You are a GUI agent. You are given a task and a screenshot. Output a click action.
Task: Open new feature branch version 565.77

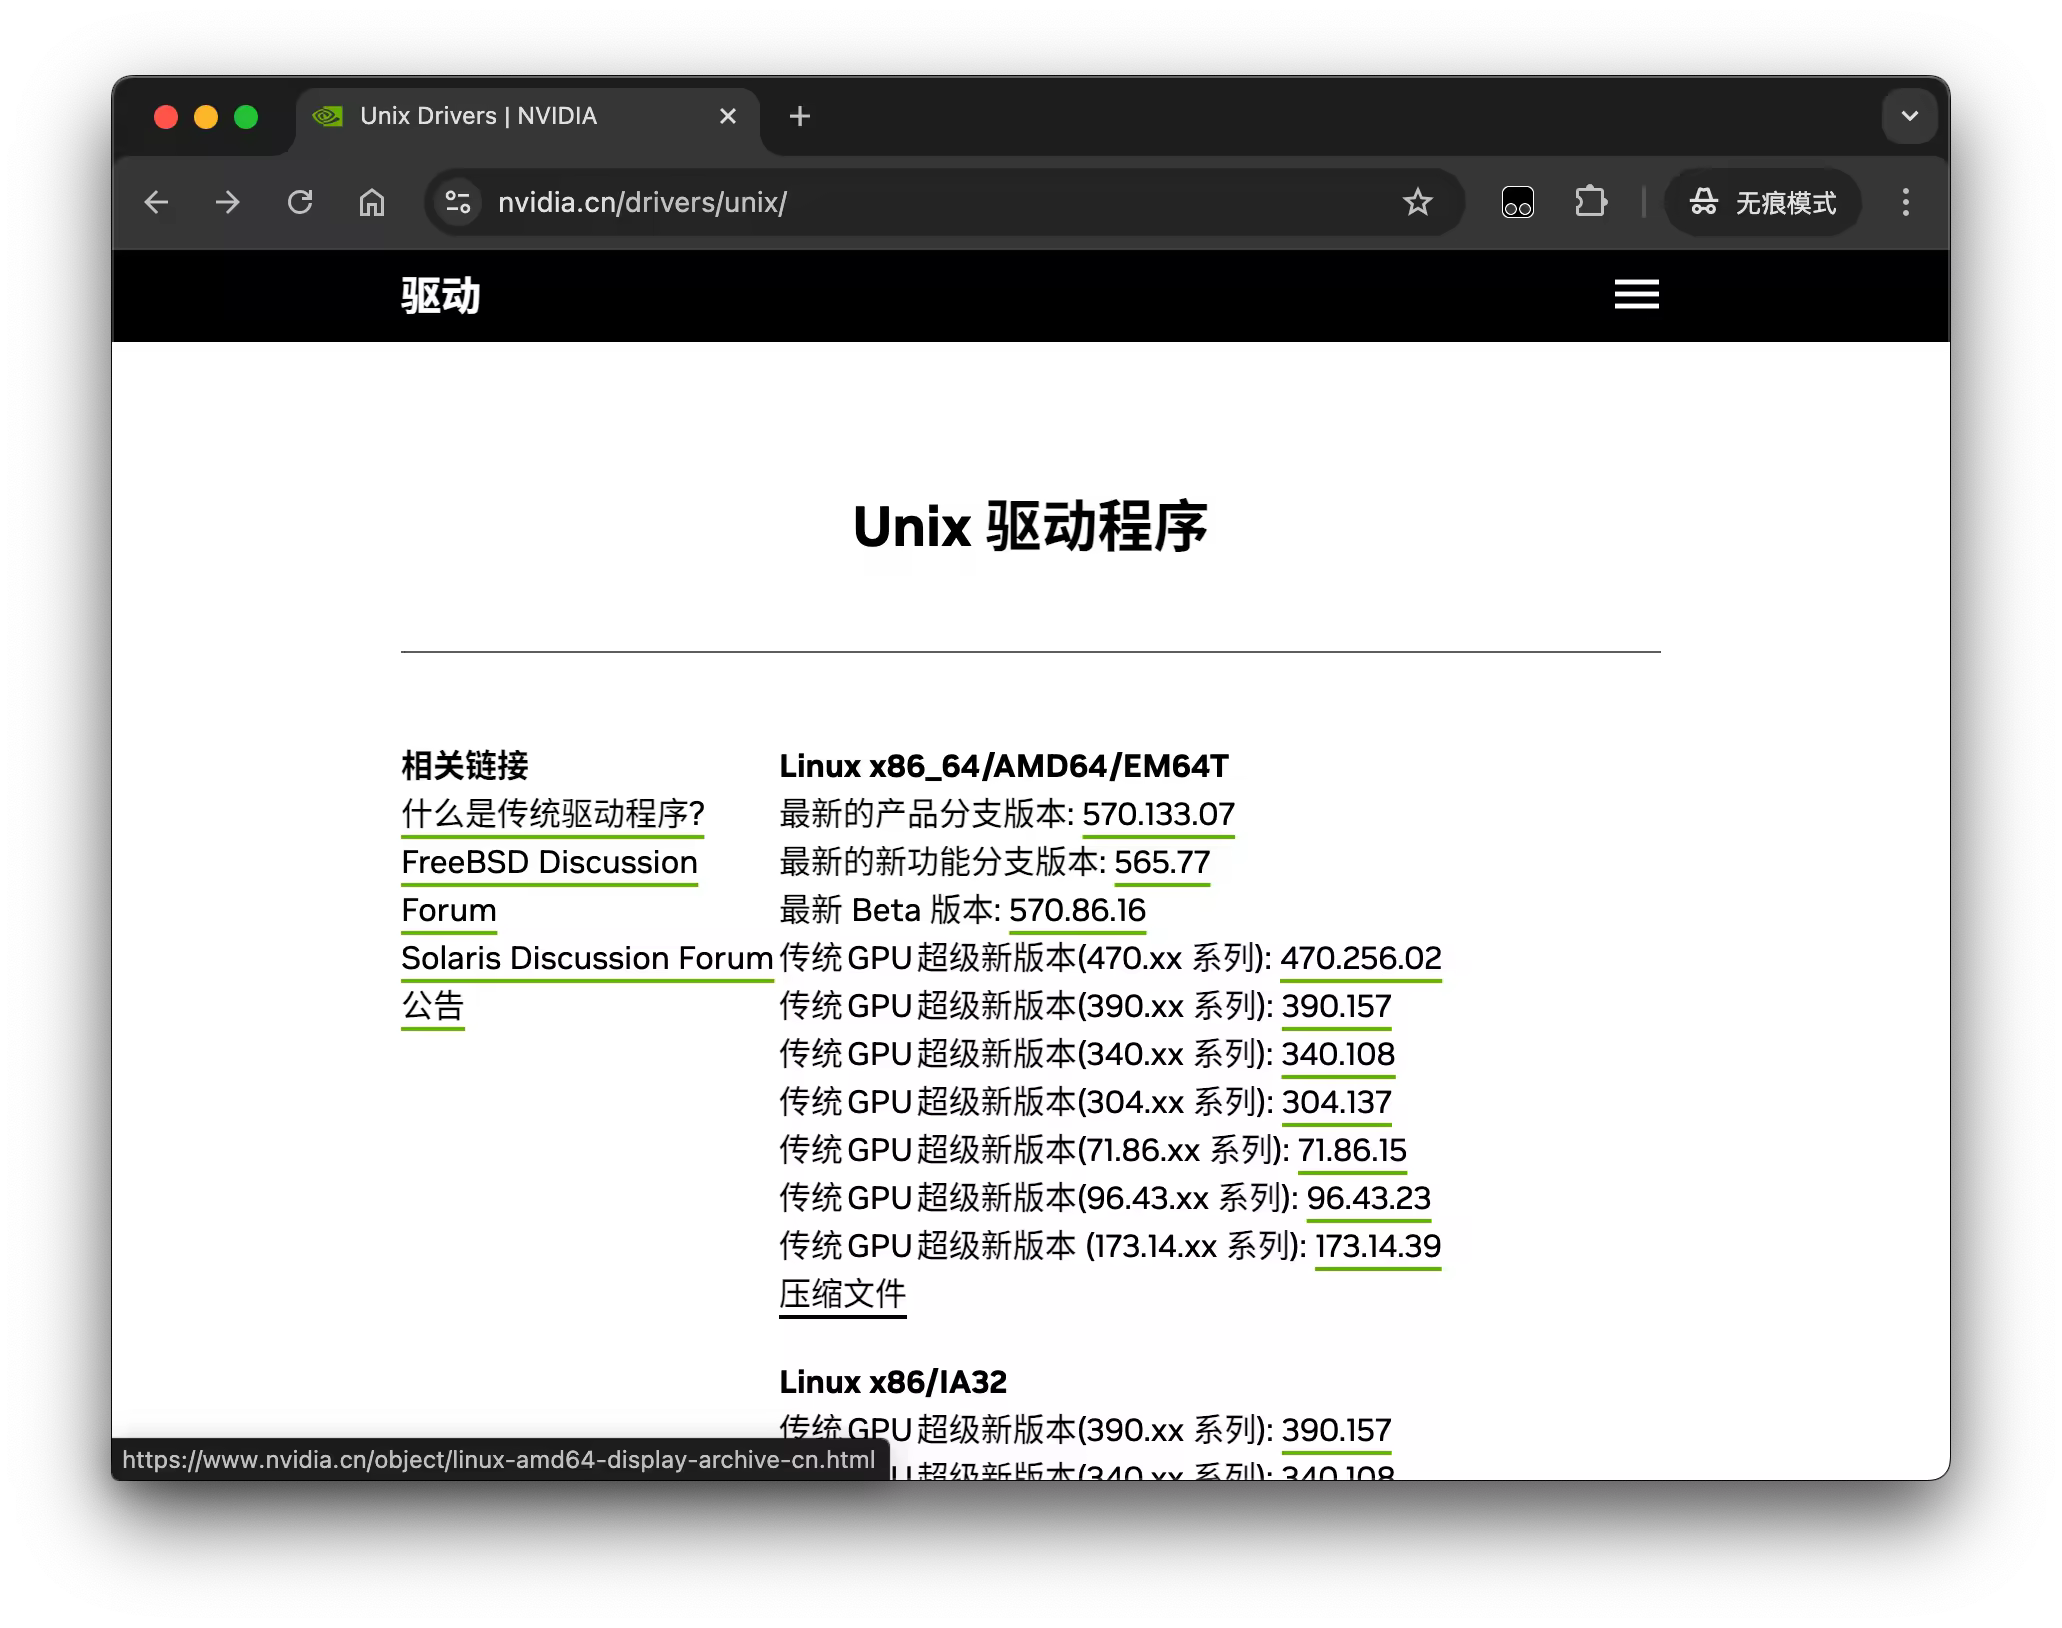pyautogui.click(x=1162, y=862)
